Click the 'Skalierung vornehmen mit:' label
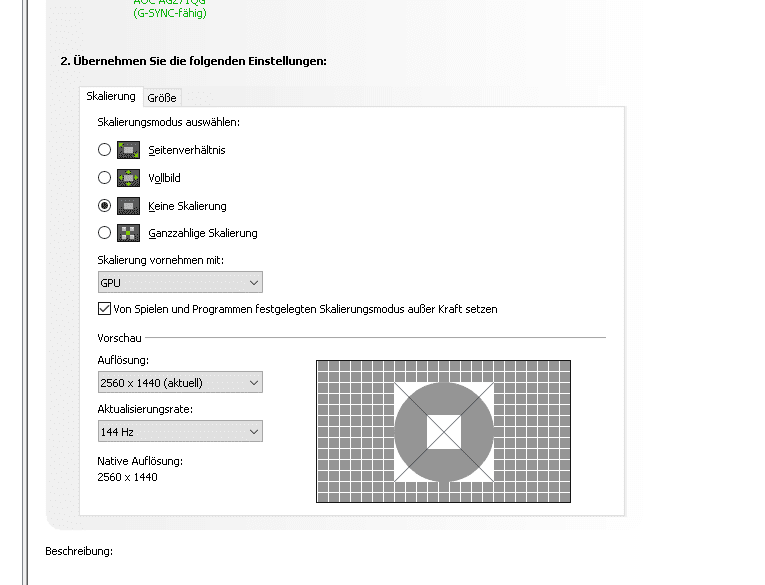765x585 pixels. 161,260
